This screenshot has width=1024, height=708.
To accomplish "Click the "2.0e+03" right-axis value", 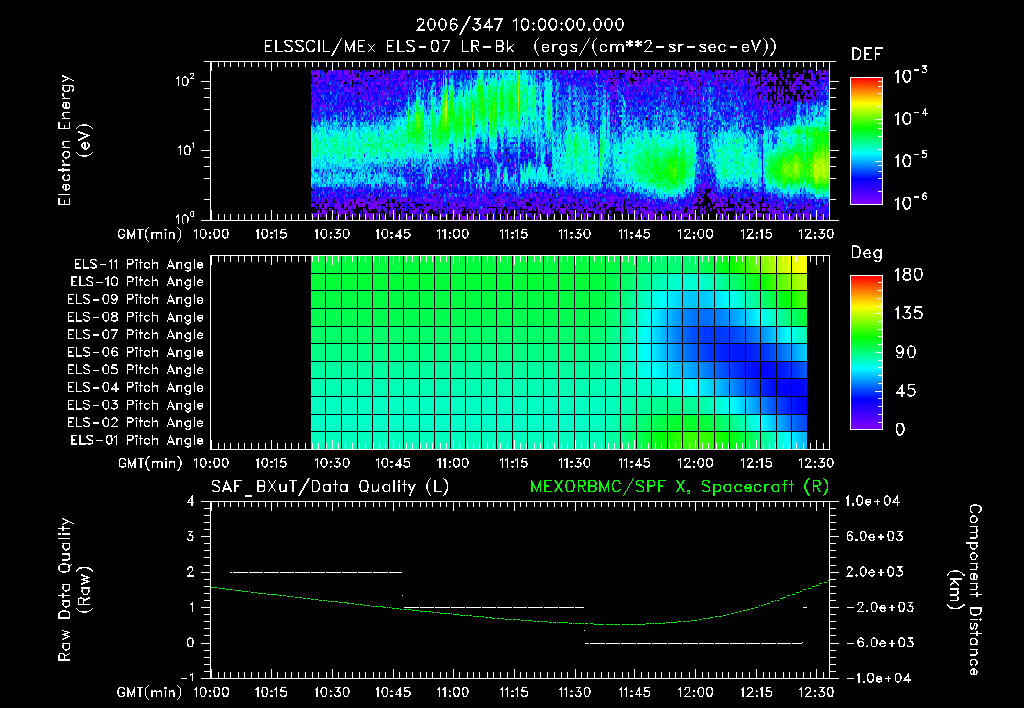I will [875, 572].
